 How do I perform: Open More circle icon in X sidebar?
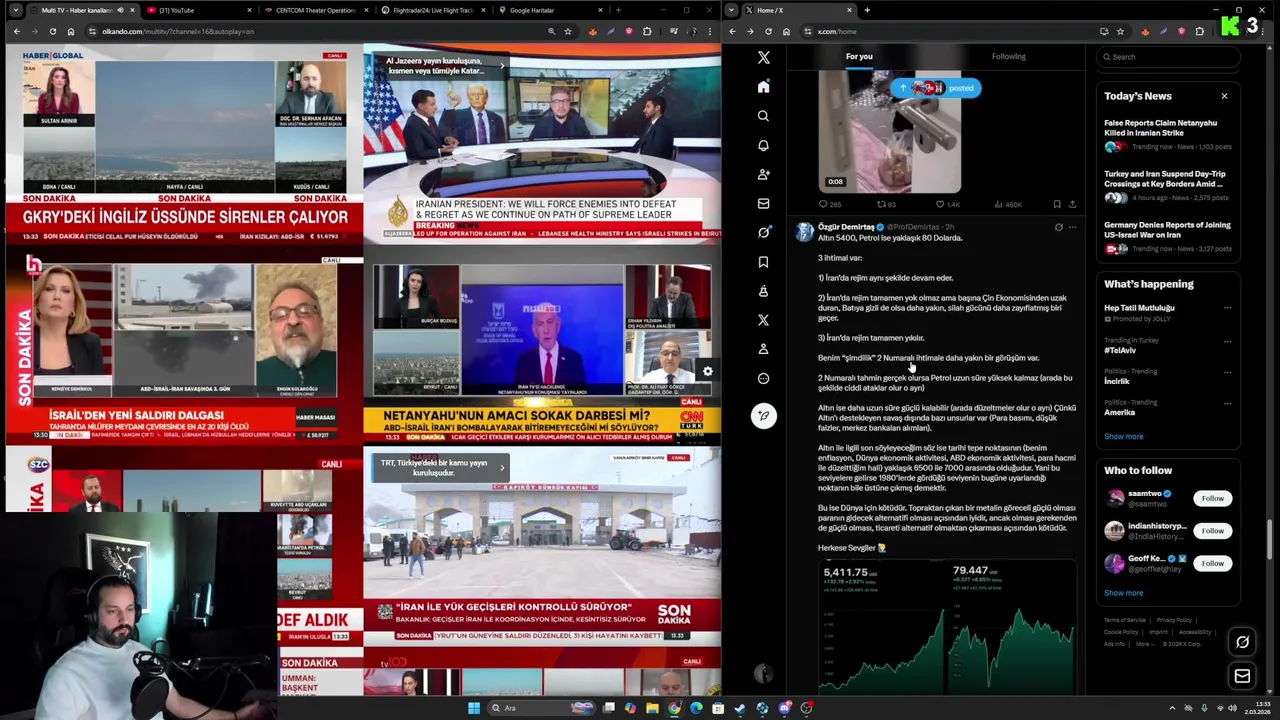pyautogui.click(x=763, y=378)
